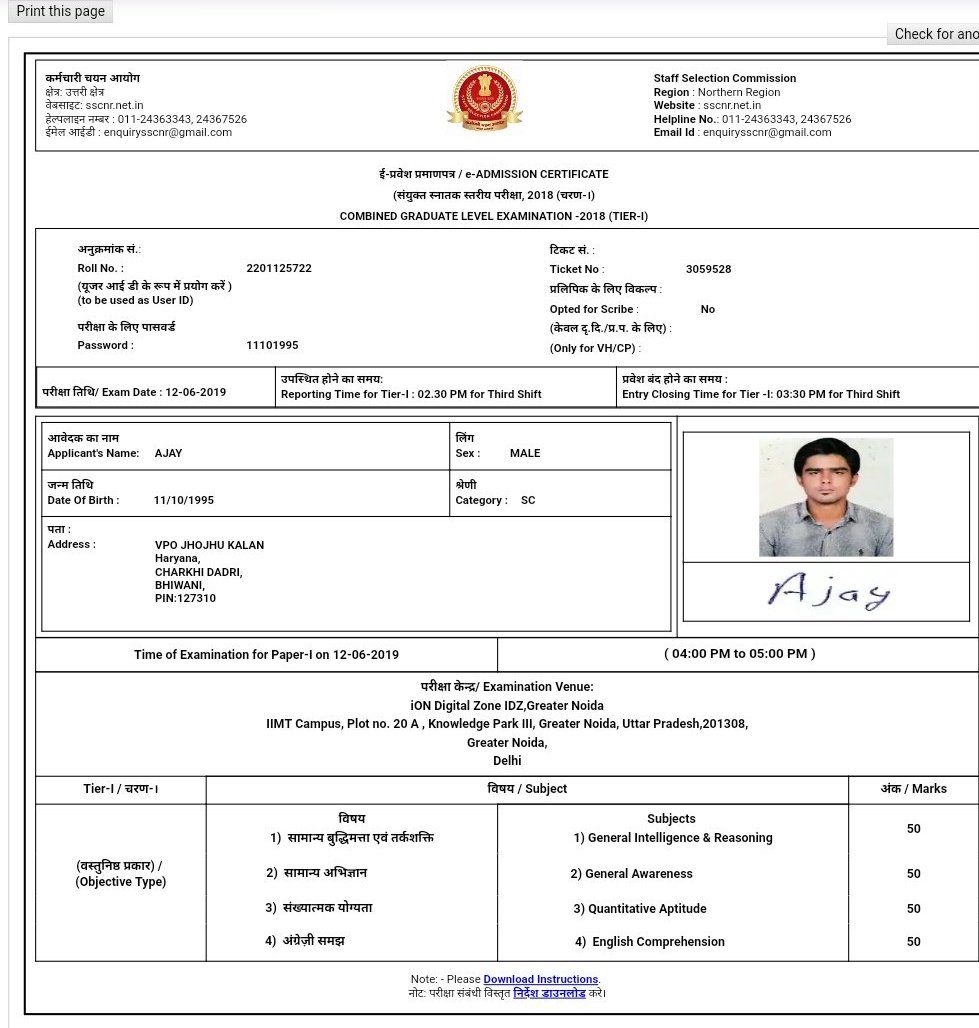Click the Region : Northern Region line
This screenshot has height=1028, width=979.
click(717, 92)
